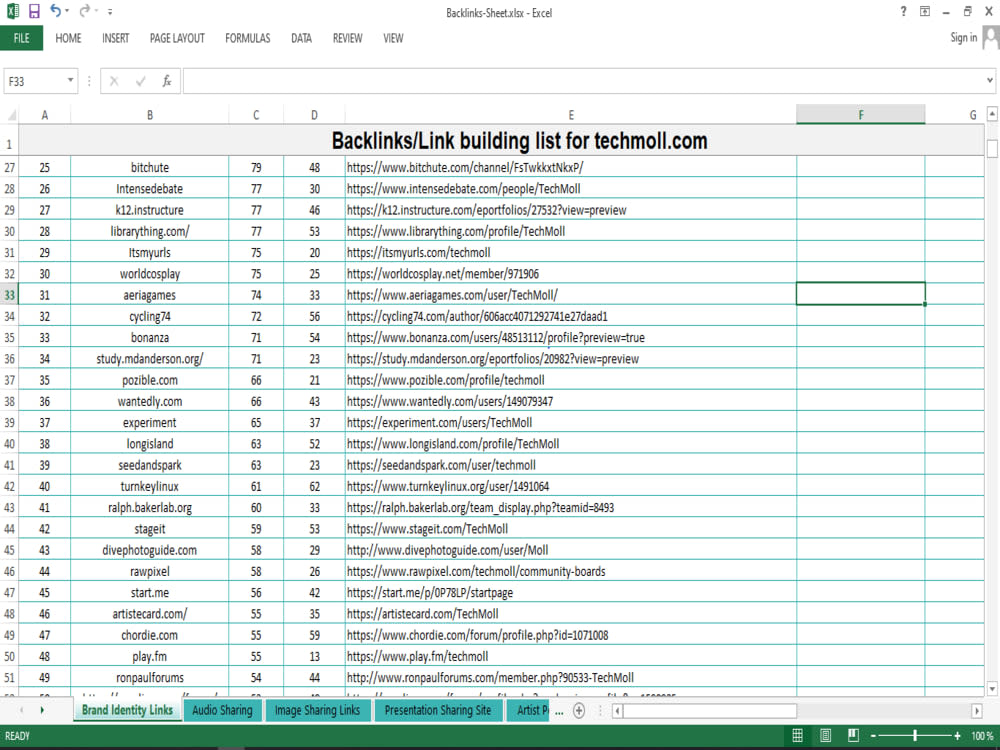Expand the Name Box dropdown arrow
The width and height of the screenshot is (1000, 750).
[x=70, y=81]
